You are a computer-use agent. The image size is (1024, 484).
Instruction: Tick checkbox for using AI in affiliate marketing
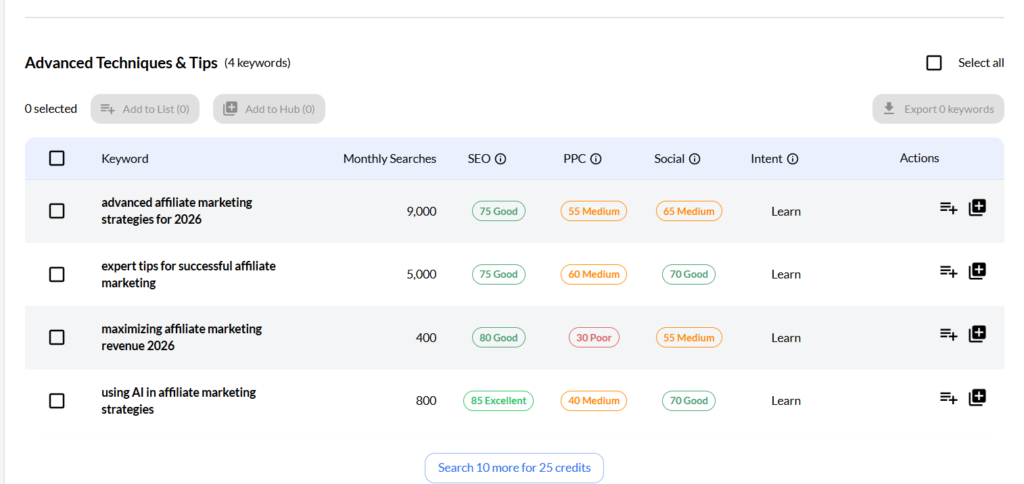click(57, 401)
